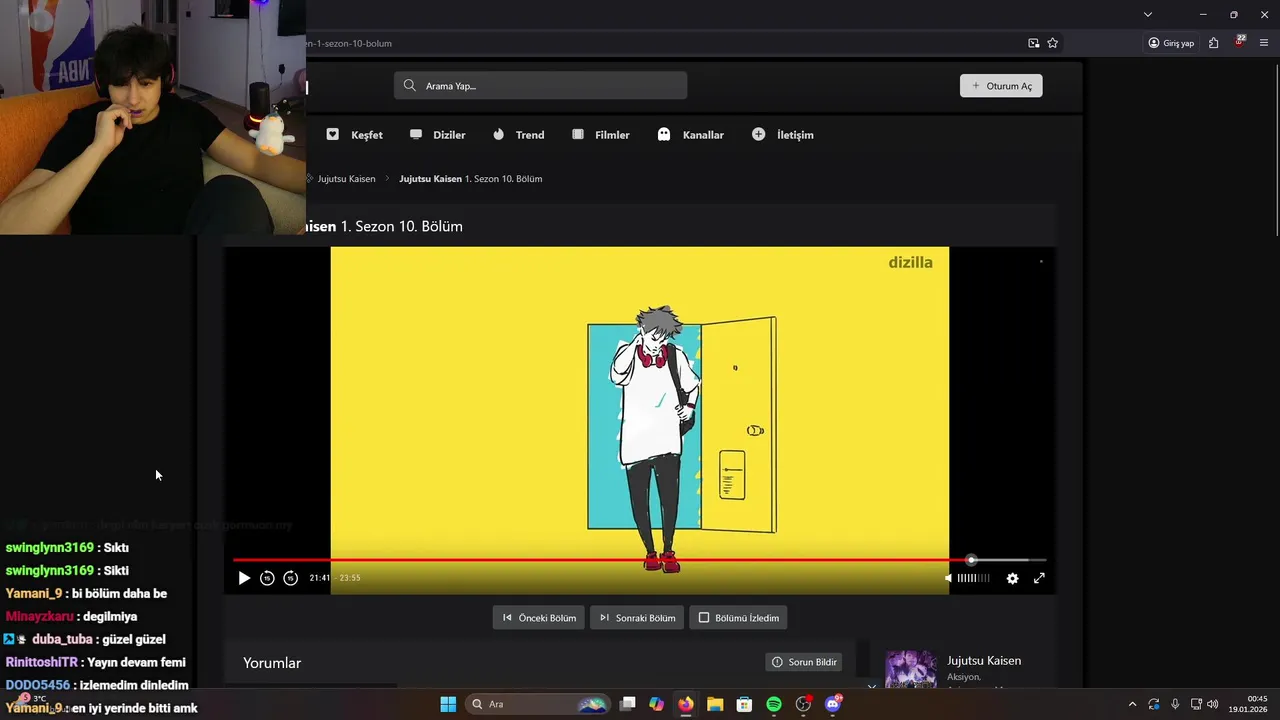Viewport: 1280px width, 720px height.
Task: Open the Firefox hamburger menu
Action: tap(1264, 43)
